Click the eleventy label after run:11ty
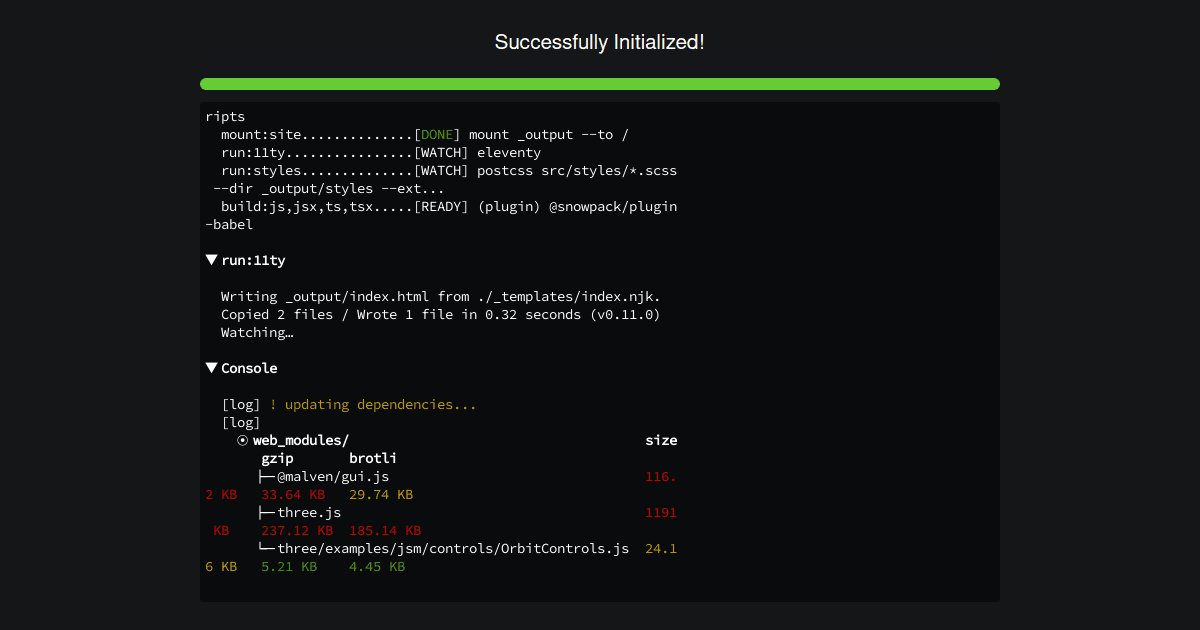1200x630 pixels. [x=510, y=152]
